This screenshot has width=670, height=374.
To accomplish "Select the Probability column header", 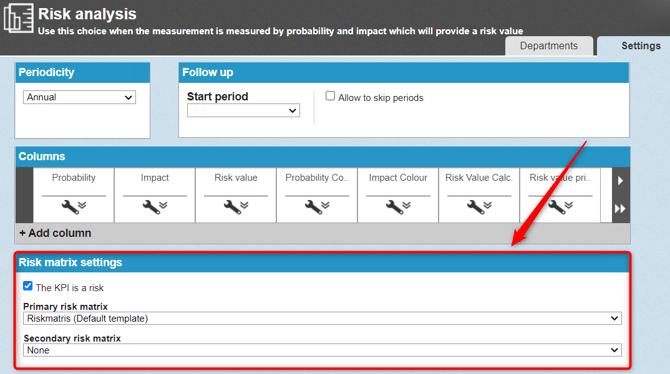I will [74, 178].
